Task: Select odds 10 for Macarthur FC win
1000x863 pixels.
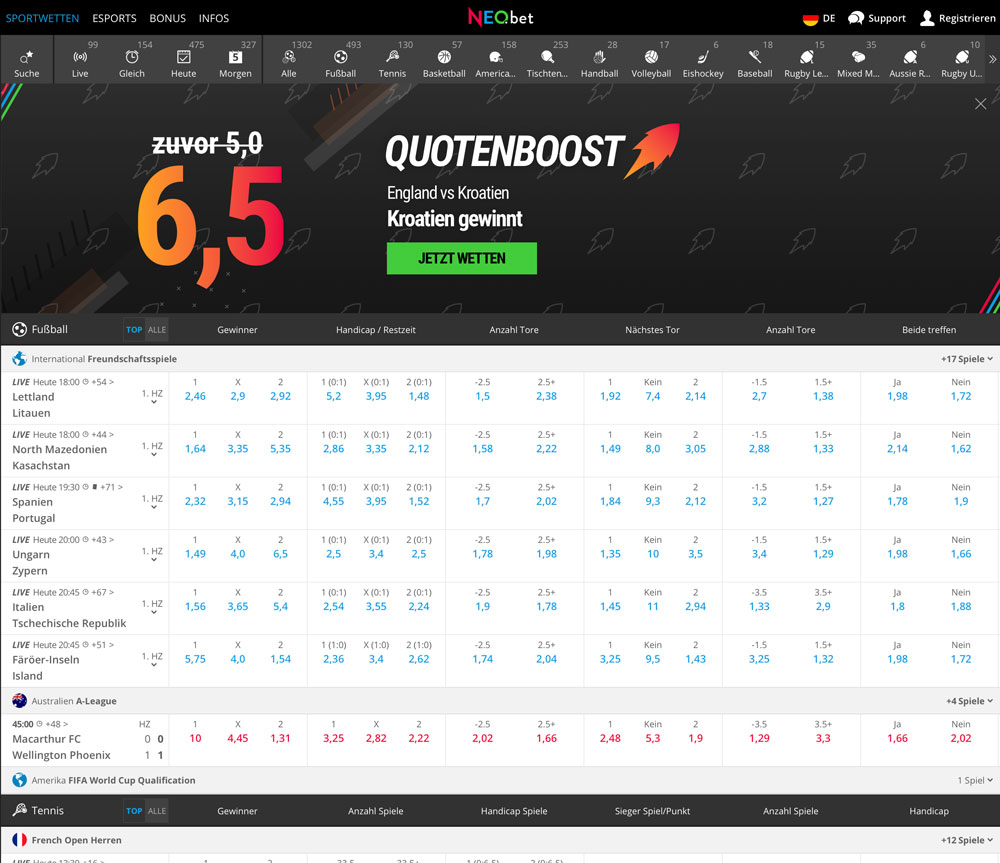Action: (x=195, y=739)
